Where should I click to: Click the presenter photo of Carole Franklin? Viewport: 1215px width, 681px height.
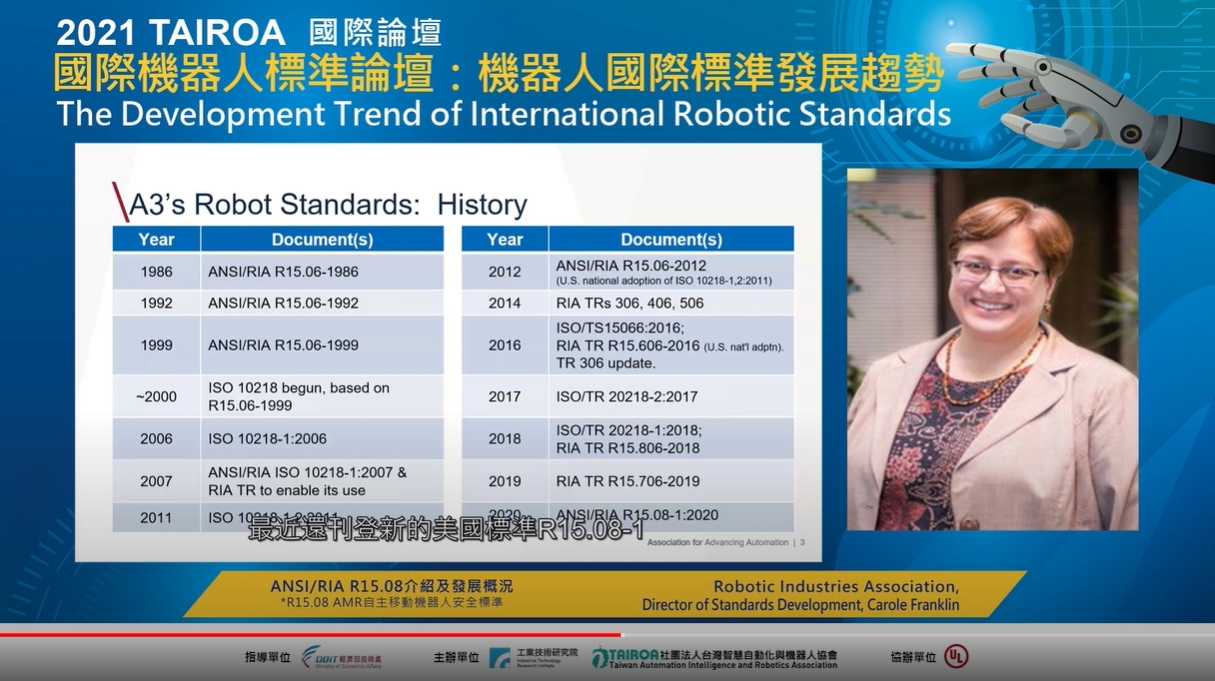[x=992, y=349]
